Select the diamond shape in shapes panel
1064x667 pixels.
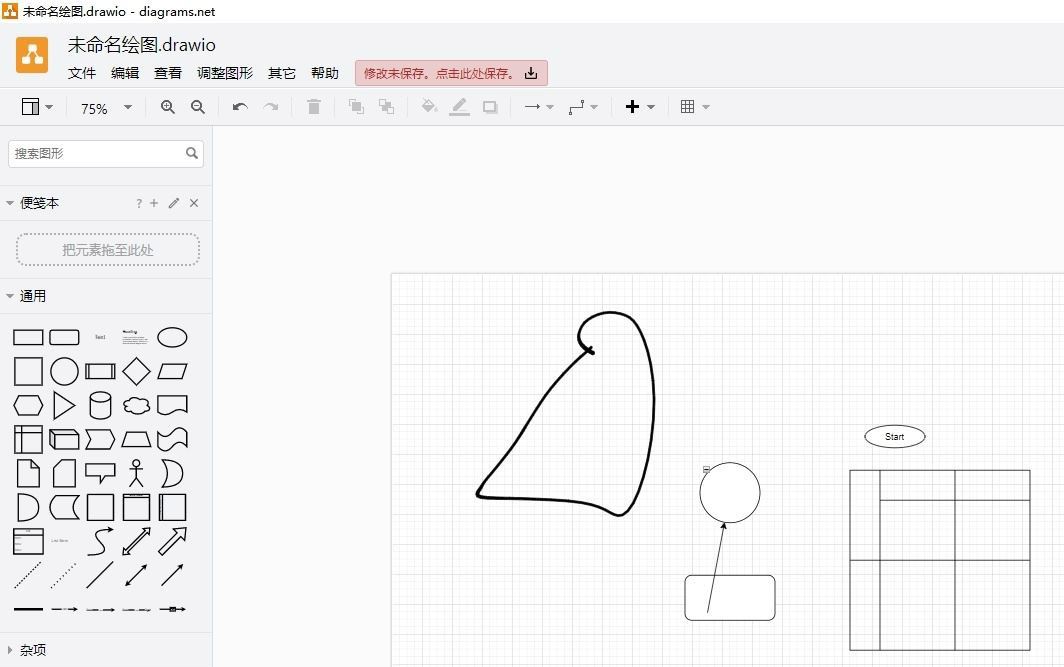click(136, 371)
